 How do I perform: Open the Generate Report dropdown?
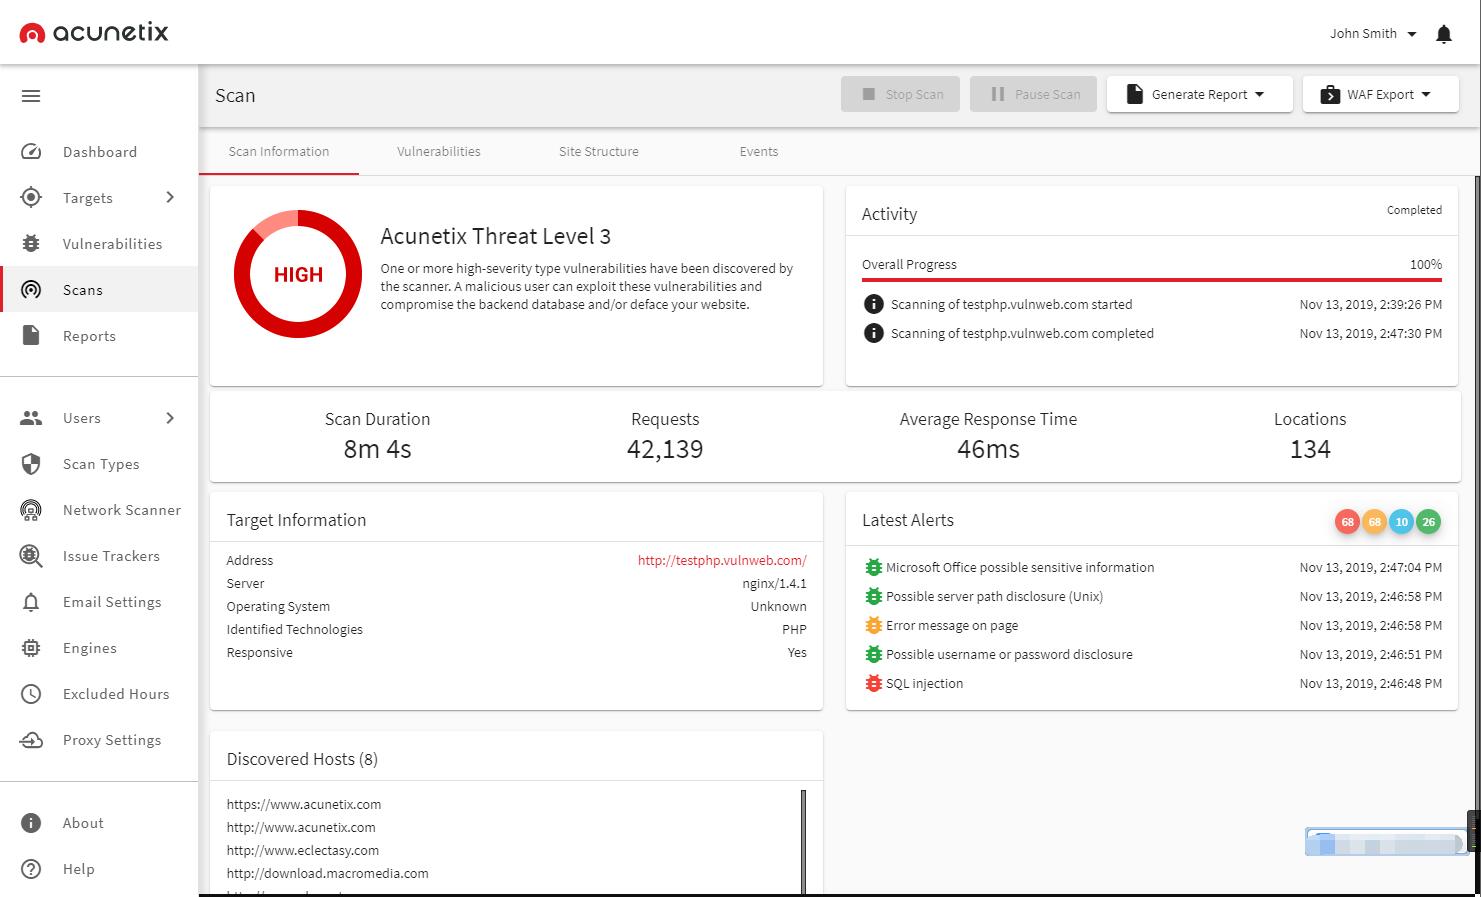1199,95
